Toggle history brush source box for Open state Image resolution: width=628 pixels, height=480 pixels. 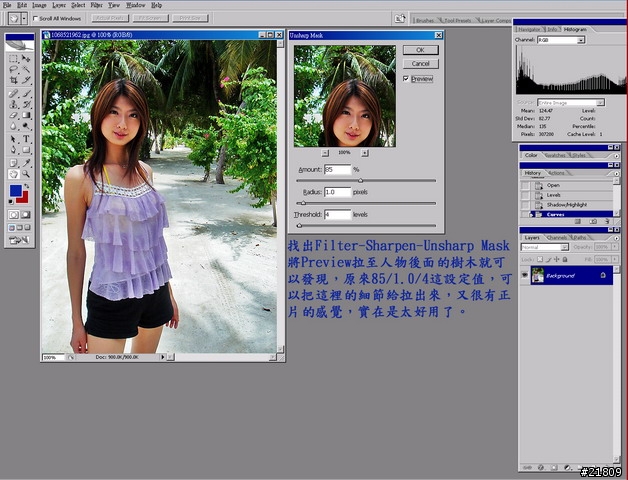click(525, 186)
